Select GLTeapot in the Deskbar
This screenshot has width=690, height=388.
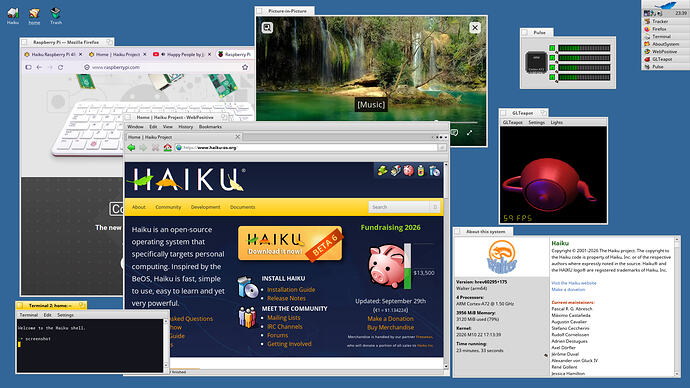pyautogui.click(x=665, y=59)
